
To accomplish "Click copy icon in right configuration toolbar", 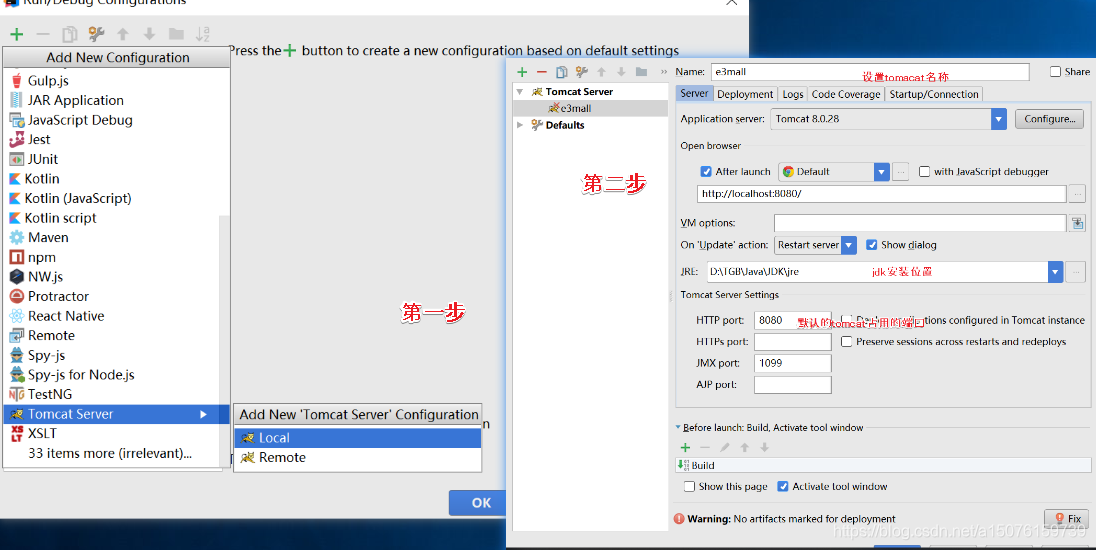I will click(x=561, y=72).
